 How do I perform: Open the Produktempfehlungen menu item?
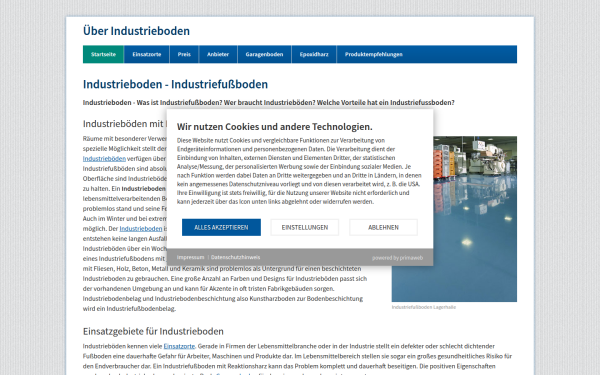coord(373,54)
